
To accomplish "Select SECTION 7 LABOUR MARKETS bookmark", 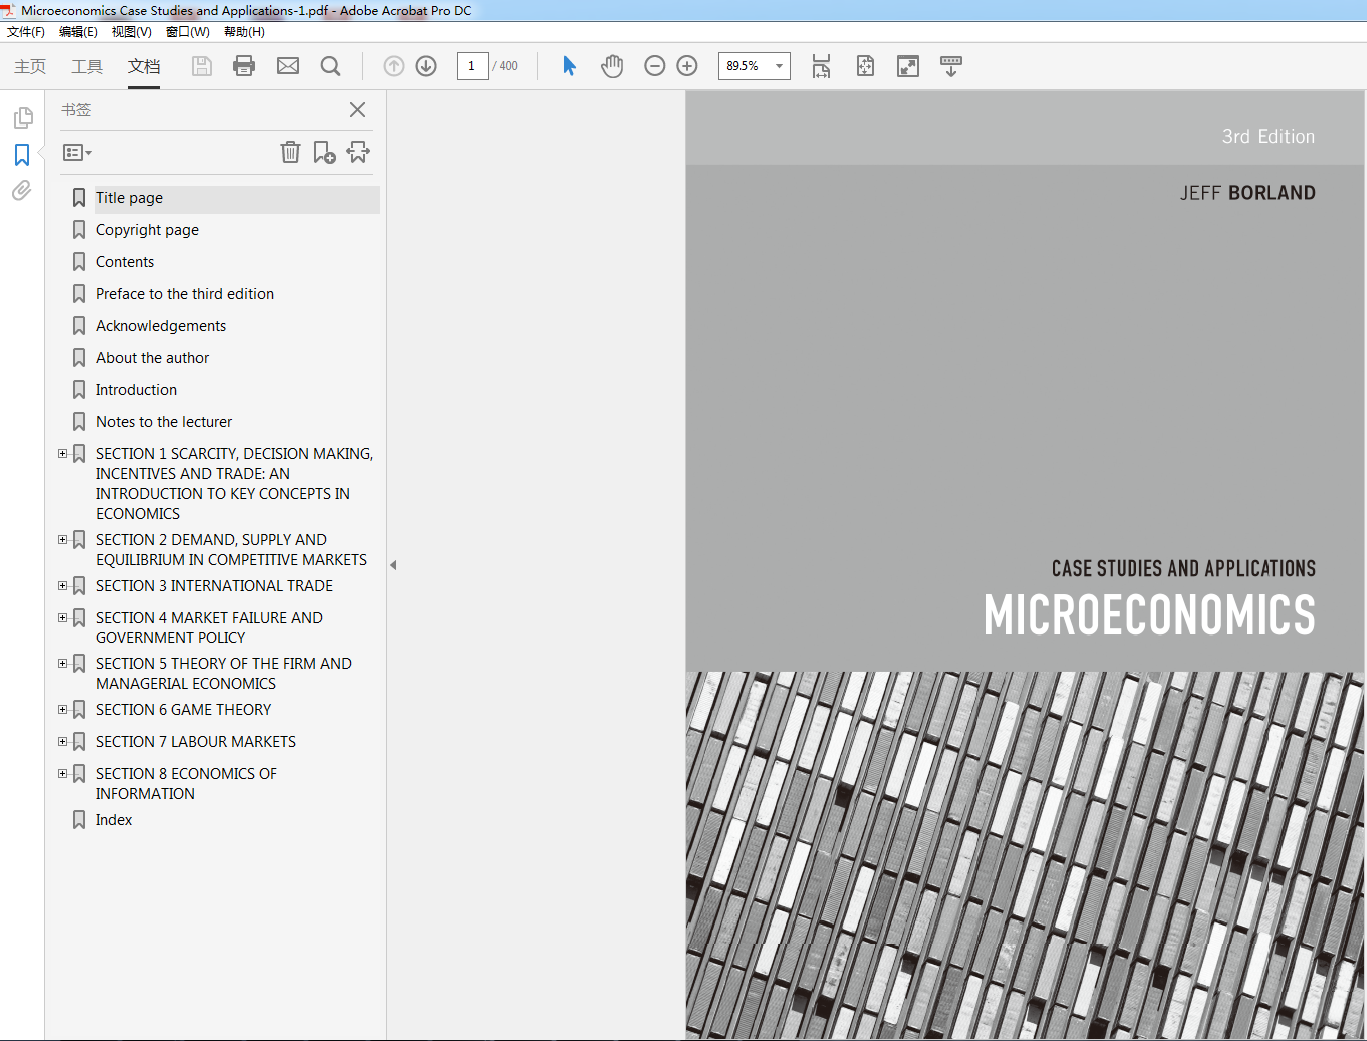I will (x=196, y=742).
